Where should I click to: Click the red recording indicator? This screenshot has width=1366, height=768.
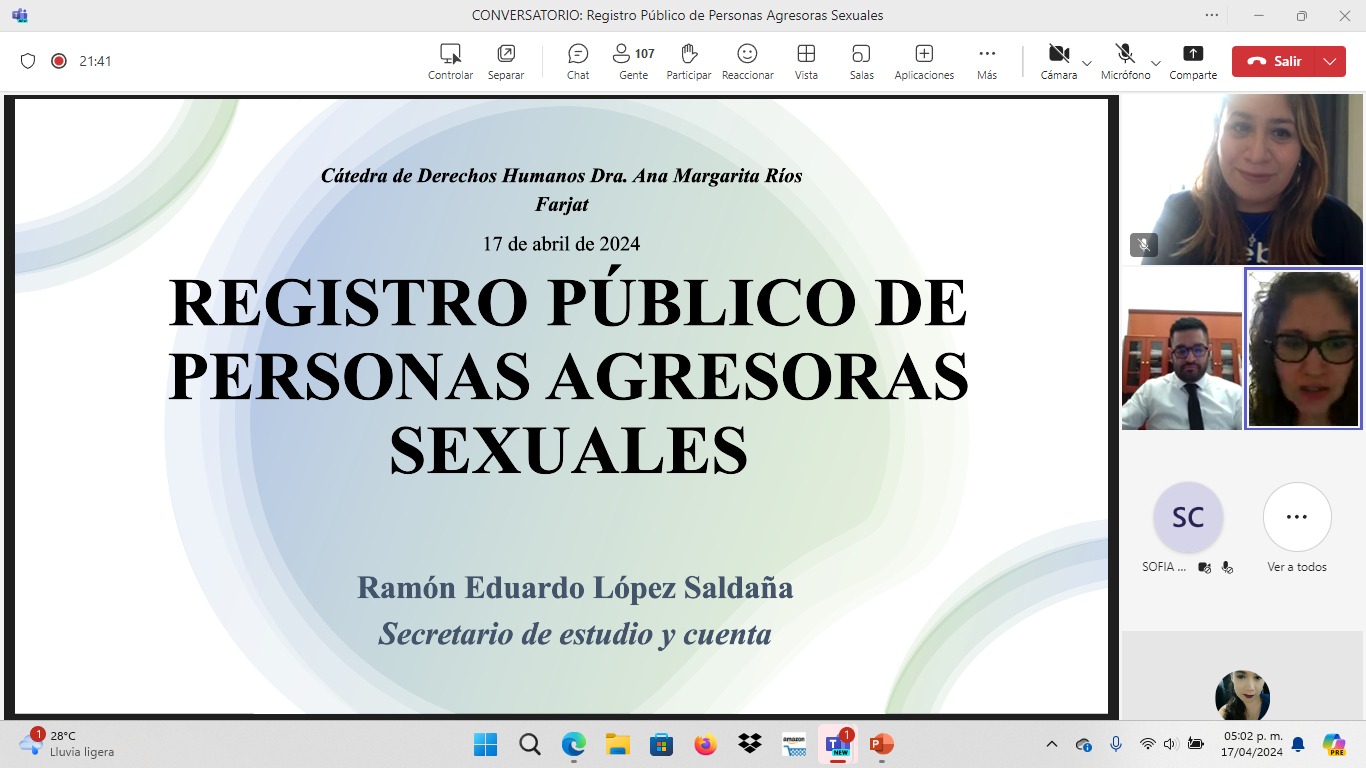(x=59, y=61)
